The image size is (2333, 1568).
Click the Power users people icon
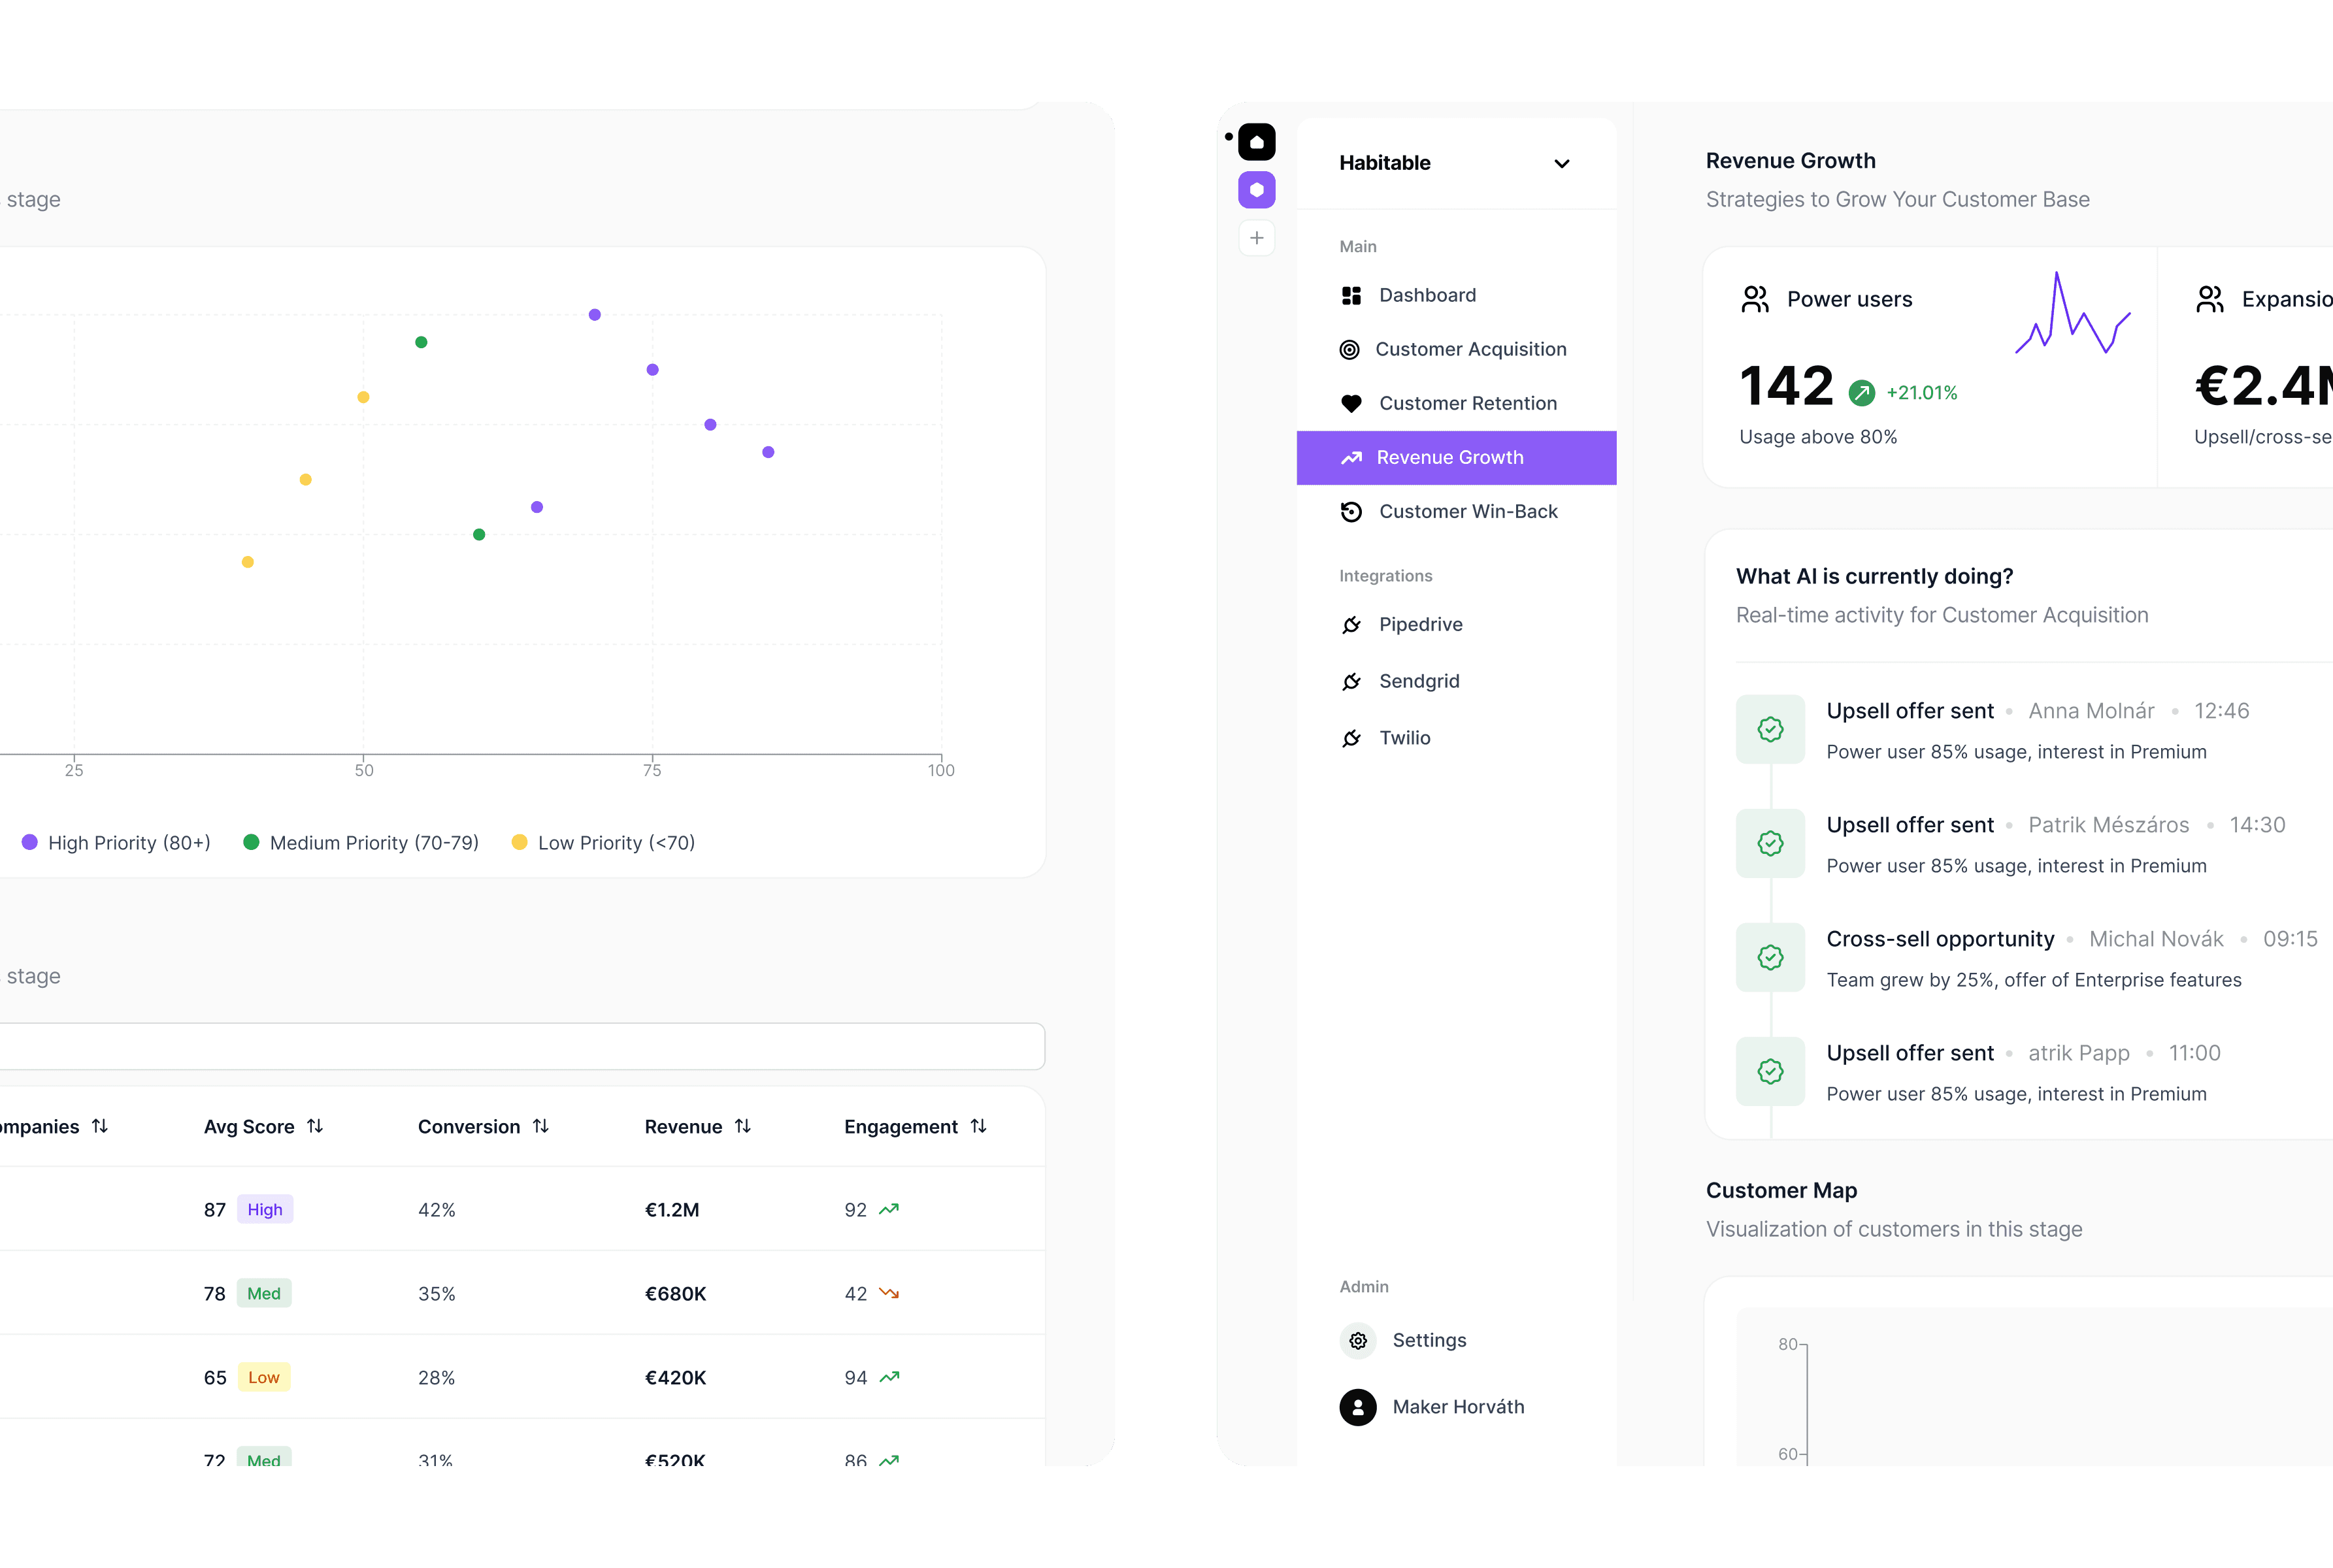1755,300
